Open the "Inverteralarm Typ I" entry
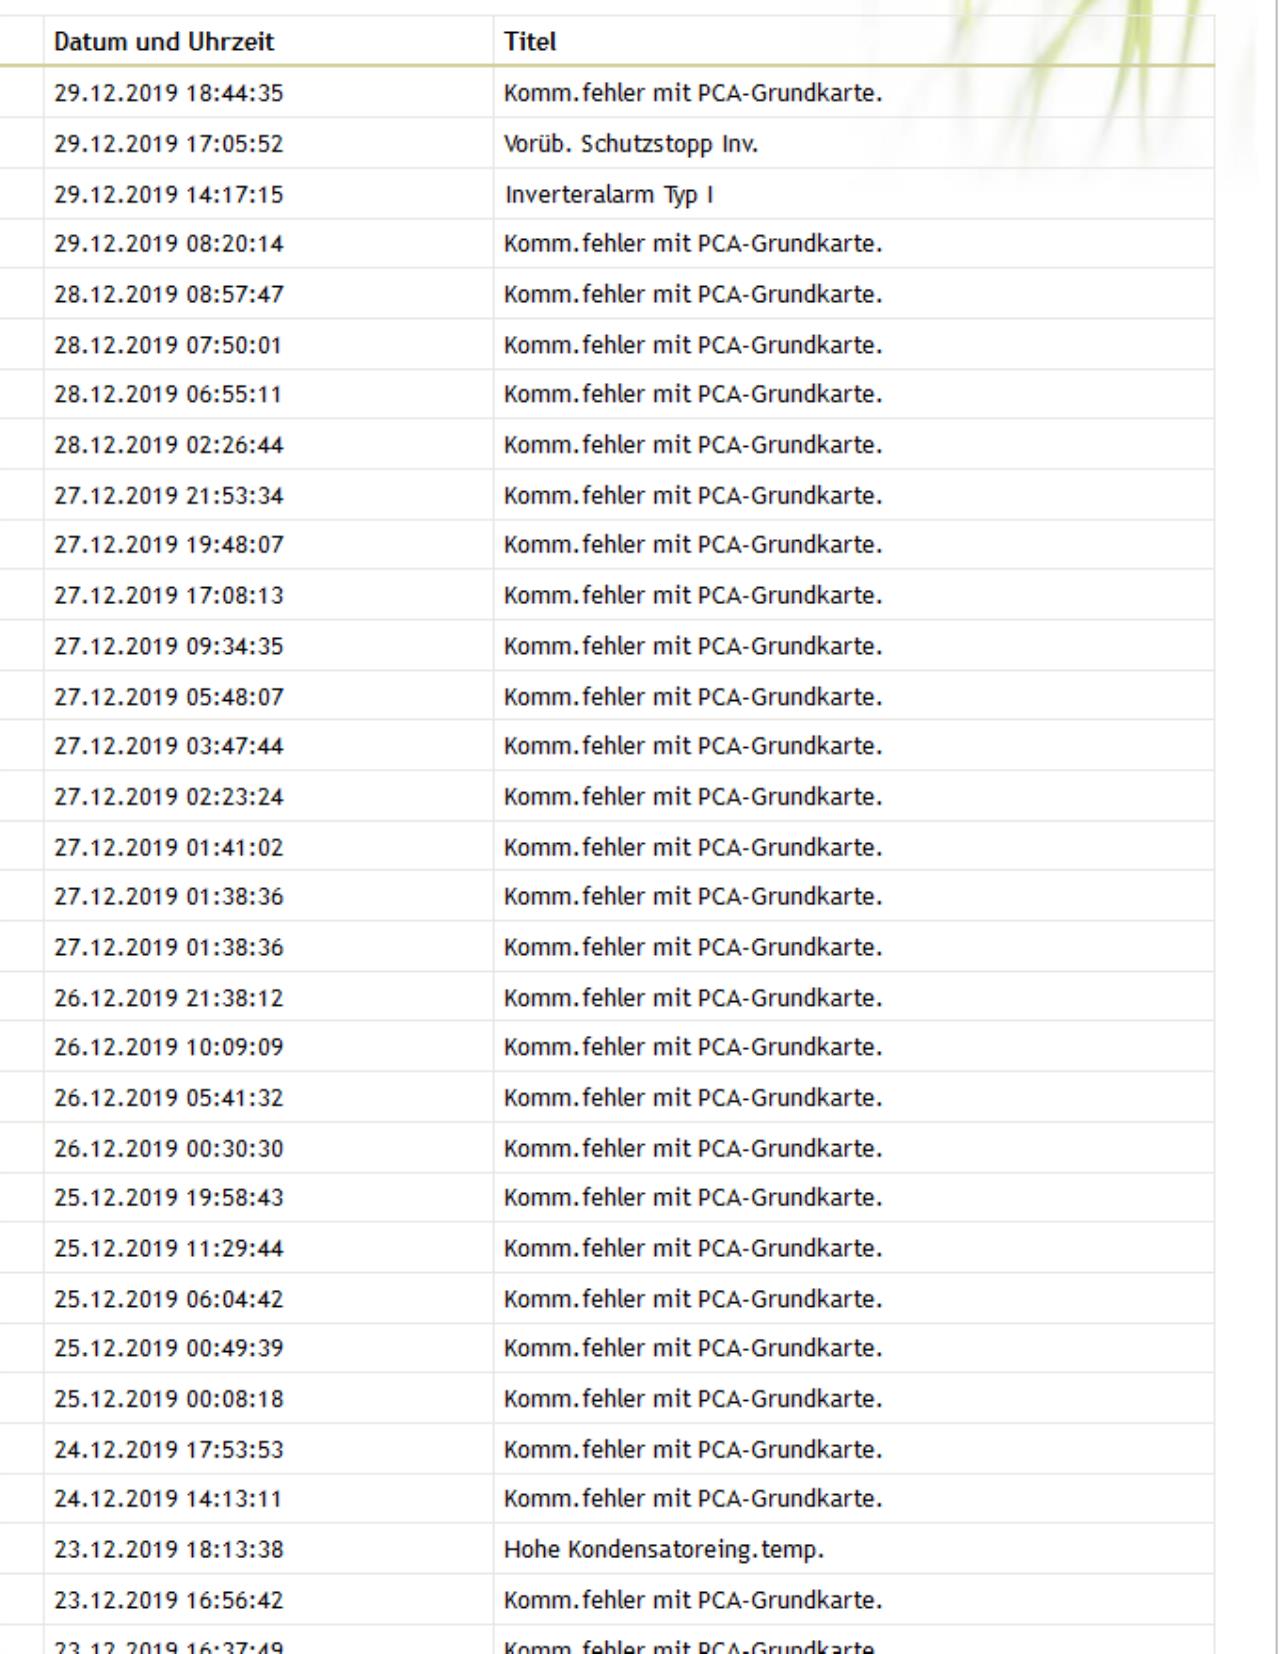1280x1654 pixels. [x=608, y=194]
